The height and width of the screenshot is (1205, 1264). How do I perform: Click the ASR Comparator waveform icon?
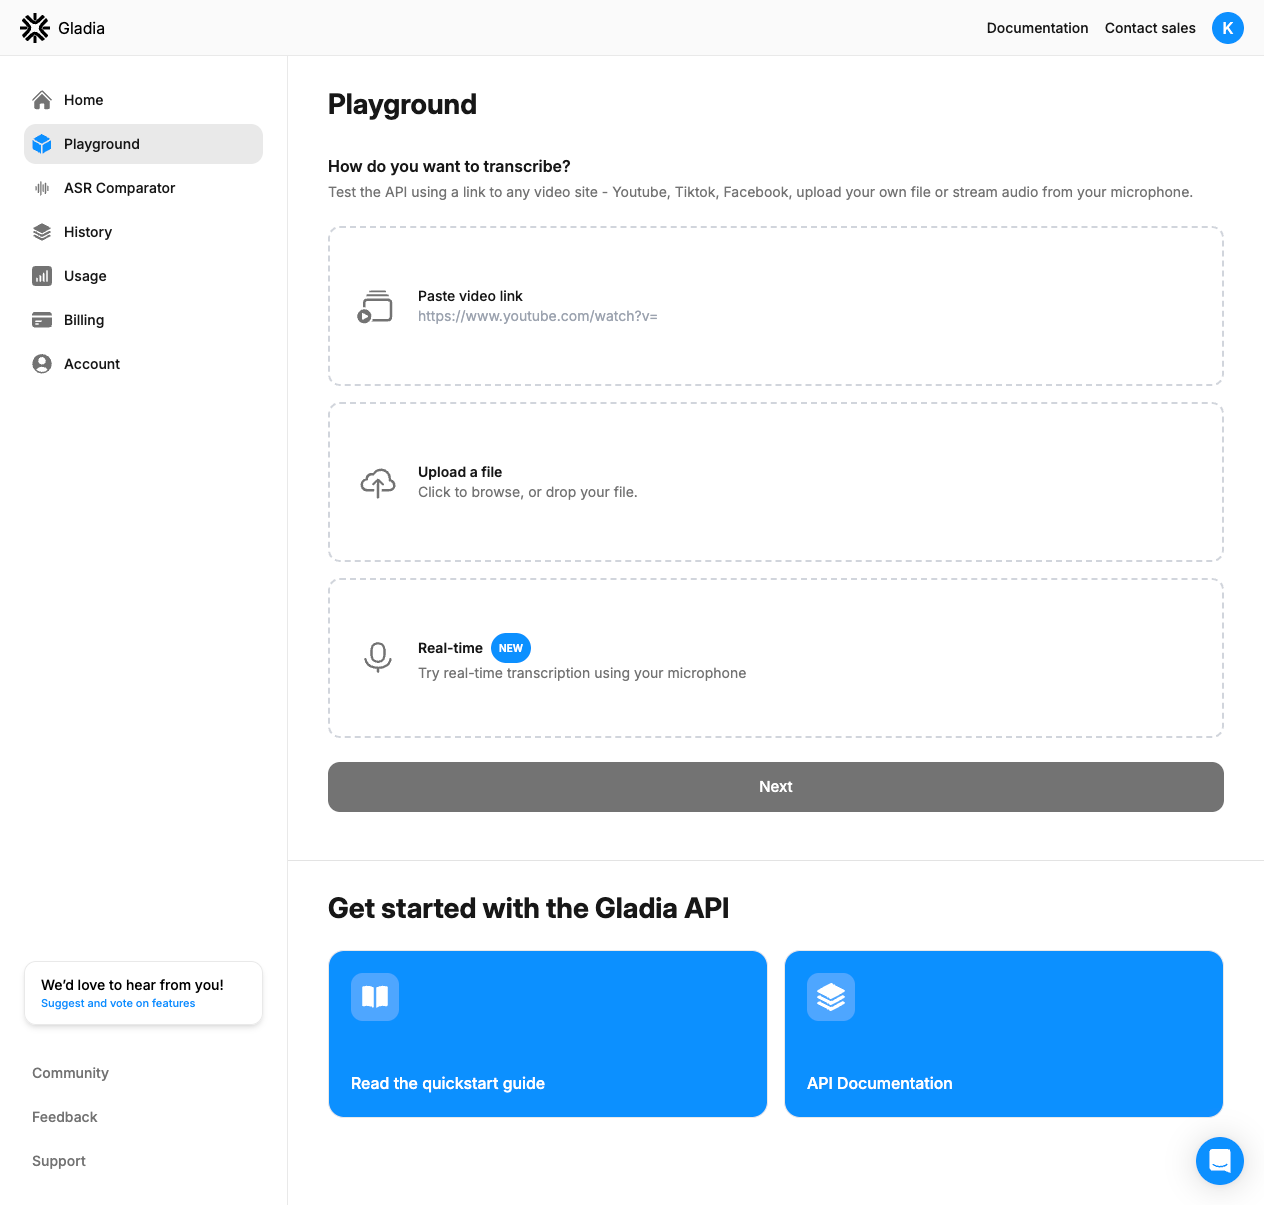42,188
